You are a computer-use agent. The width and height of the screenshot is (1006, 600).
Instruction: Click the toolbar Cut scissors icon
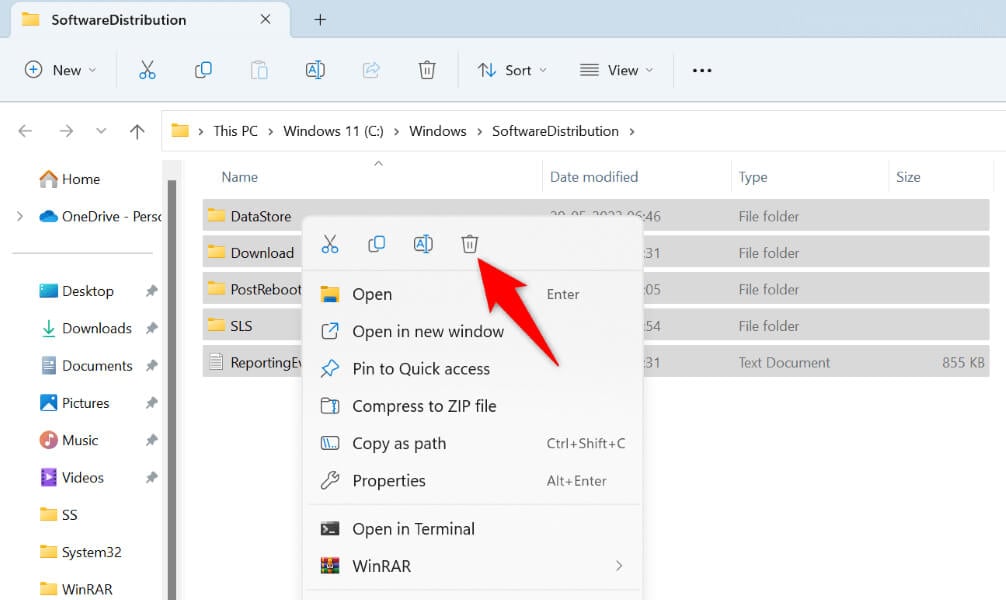(147, 70)
